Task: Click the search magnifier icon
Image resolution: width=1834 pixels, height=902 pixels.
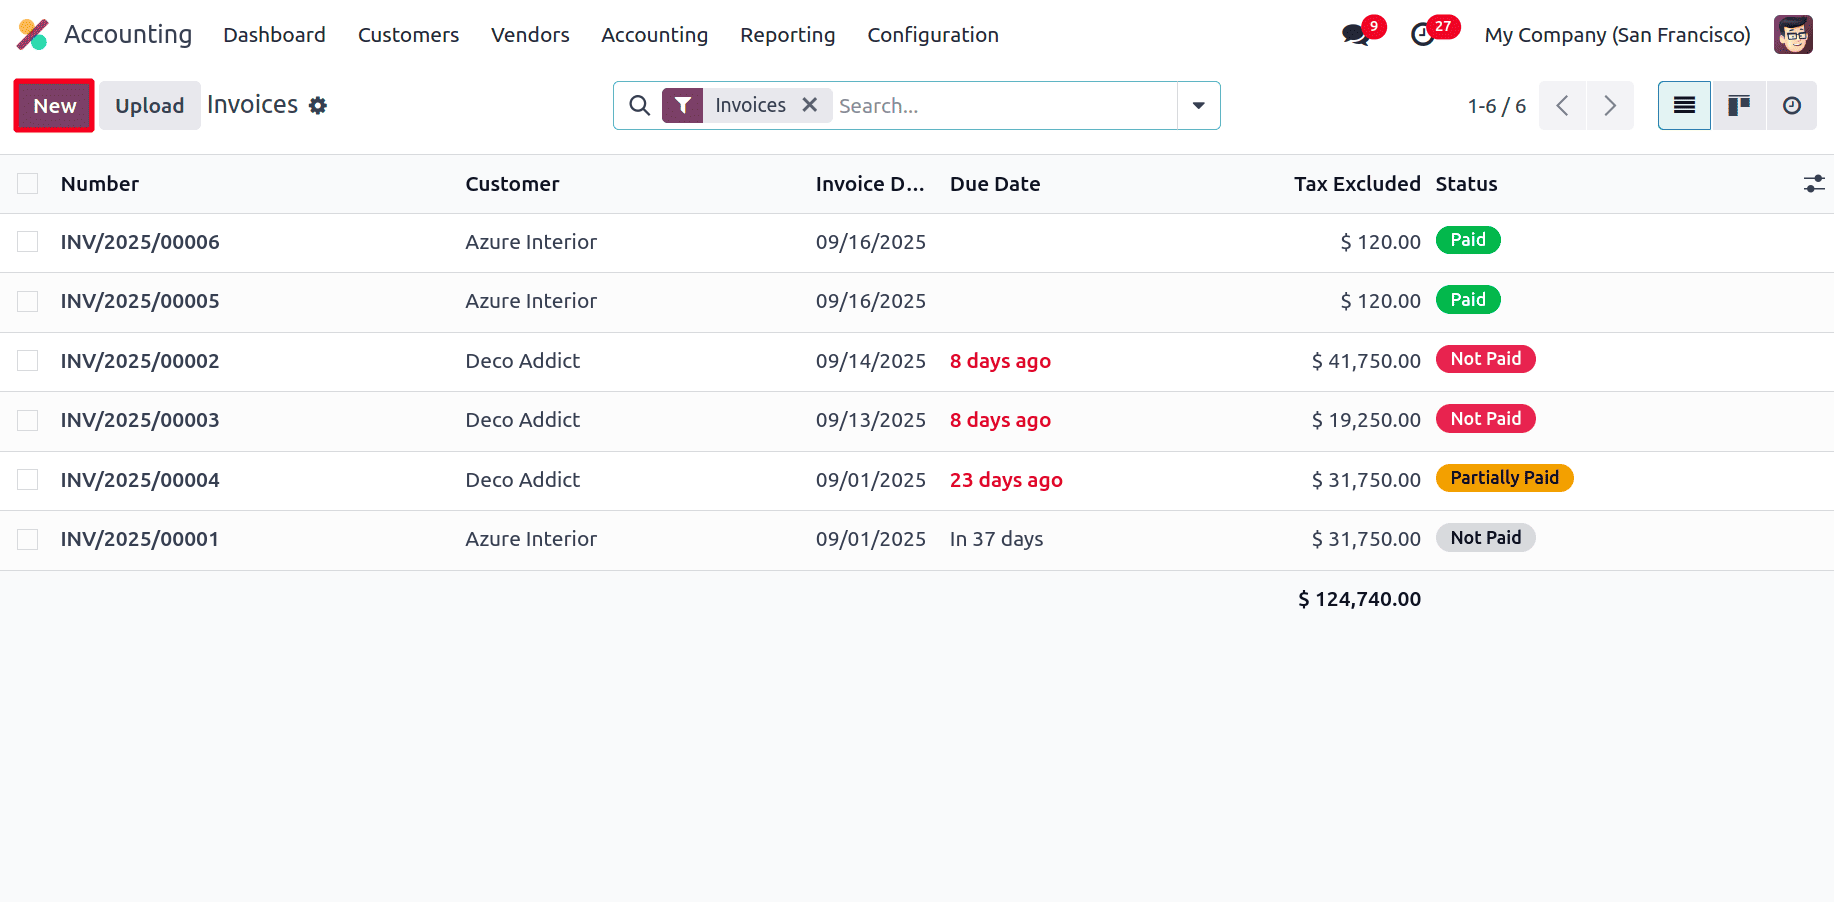Action: 639,105
